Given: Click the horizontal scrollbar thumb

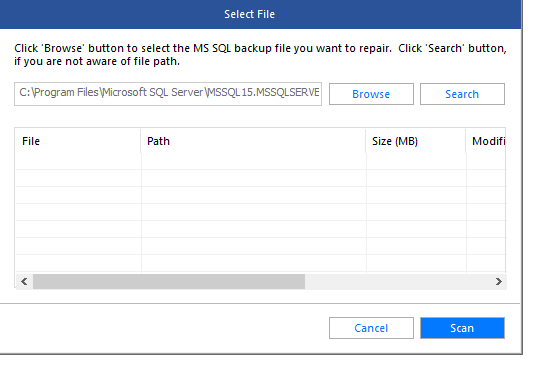Looking at the screenshot, I should [169, 281].
